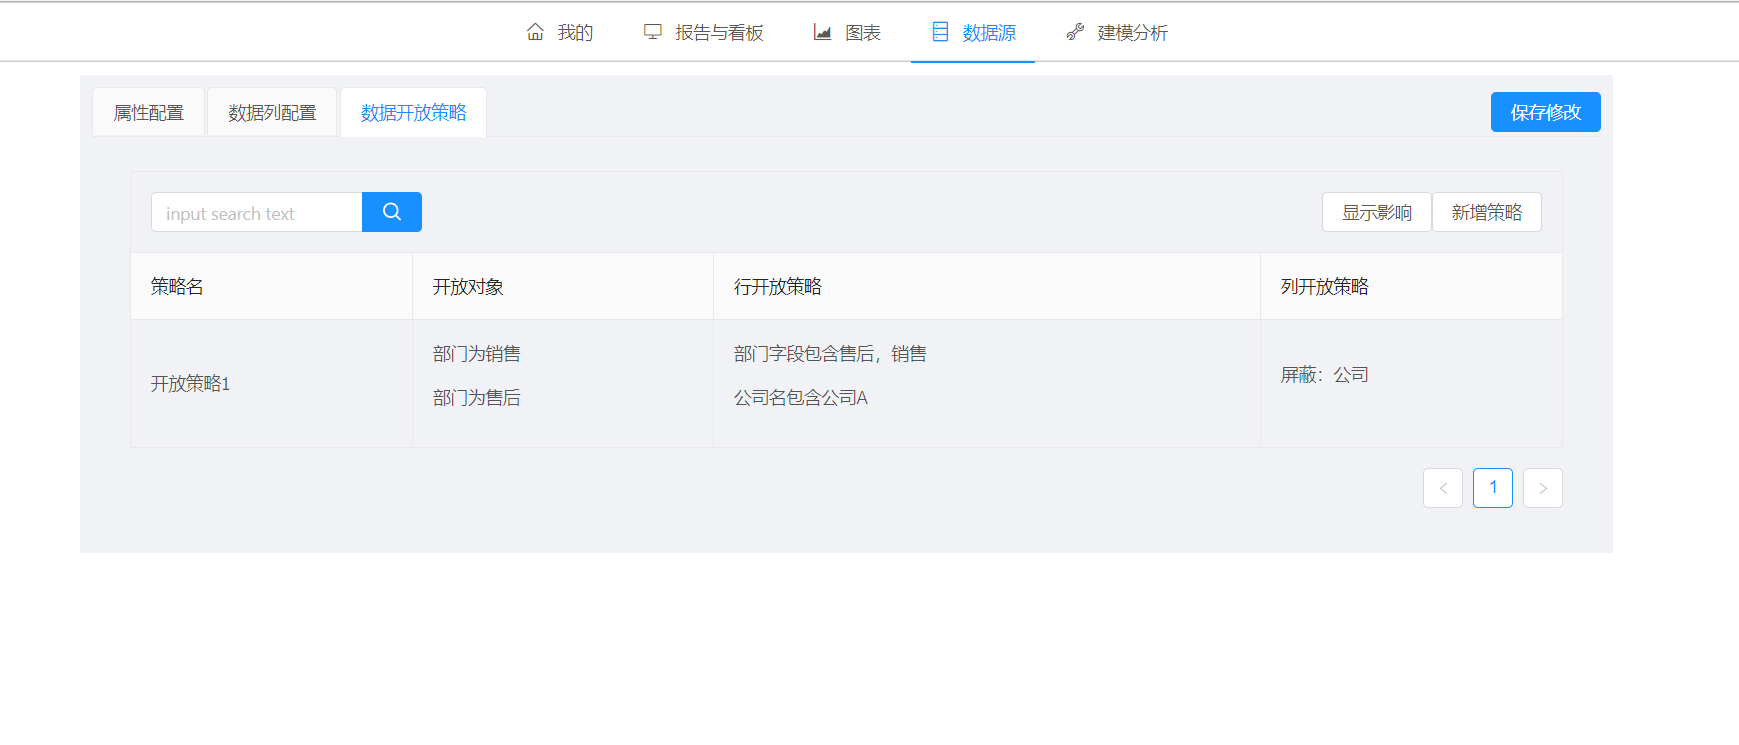Click the database icon for 数据源
This screenshot has height=745, width=1739.
(940, 32)
